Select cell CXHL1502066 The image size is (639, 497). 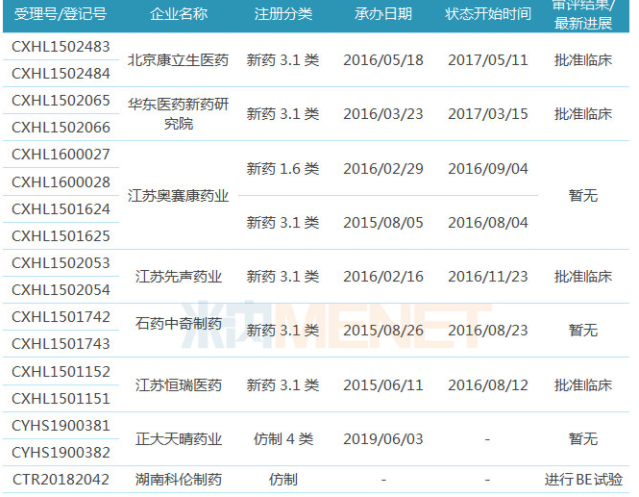click(x=61, y=128)
